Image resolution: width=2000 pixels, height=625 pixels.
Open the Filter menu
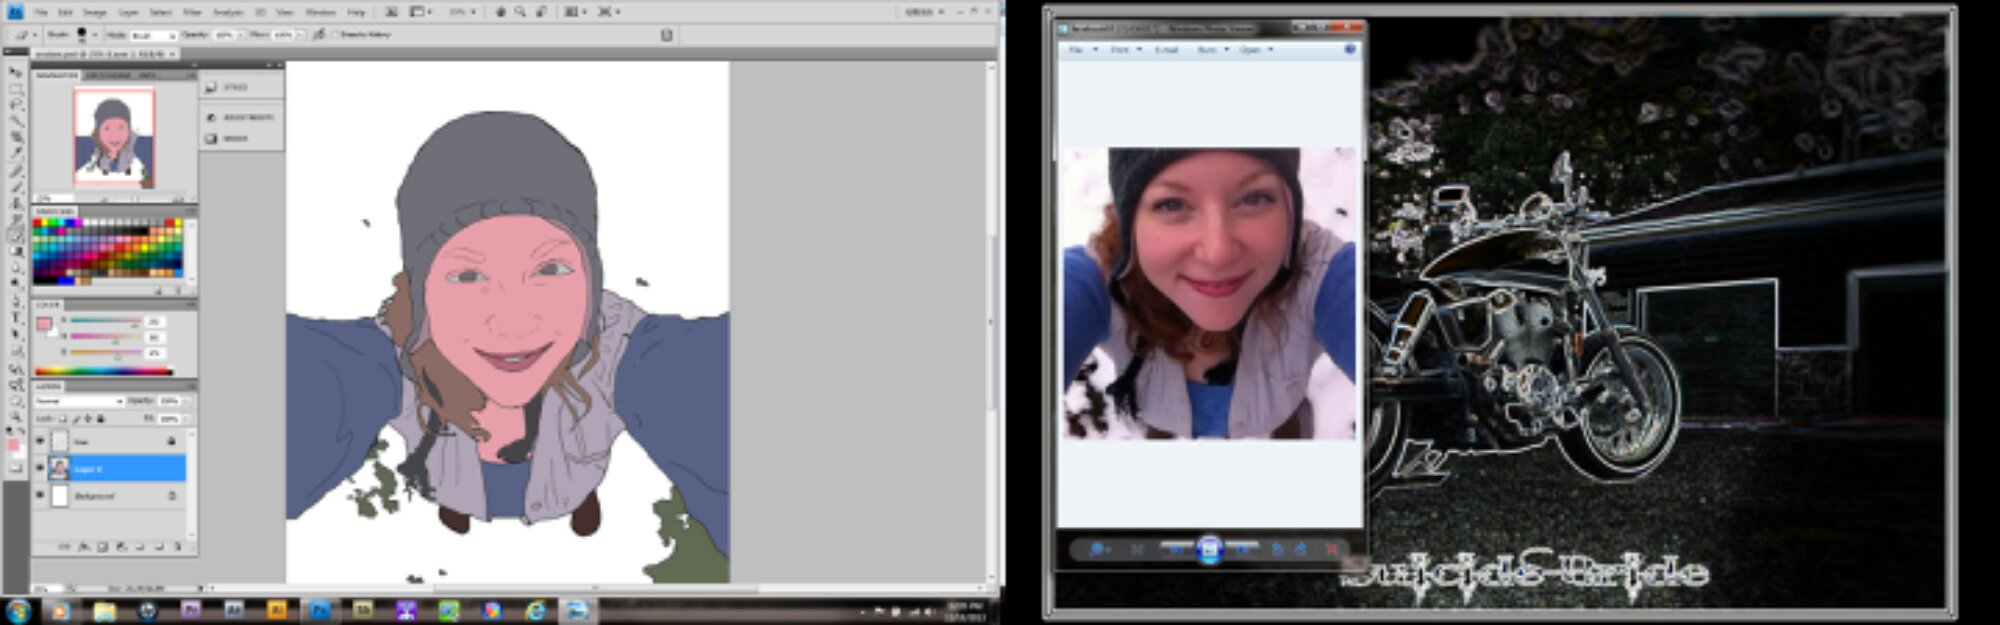tap(192, 12)
